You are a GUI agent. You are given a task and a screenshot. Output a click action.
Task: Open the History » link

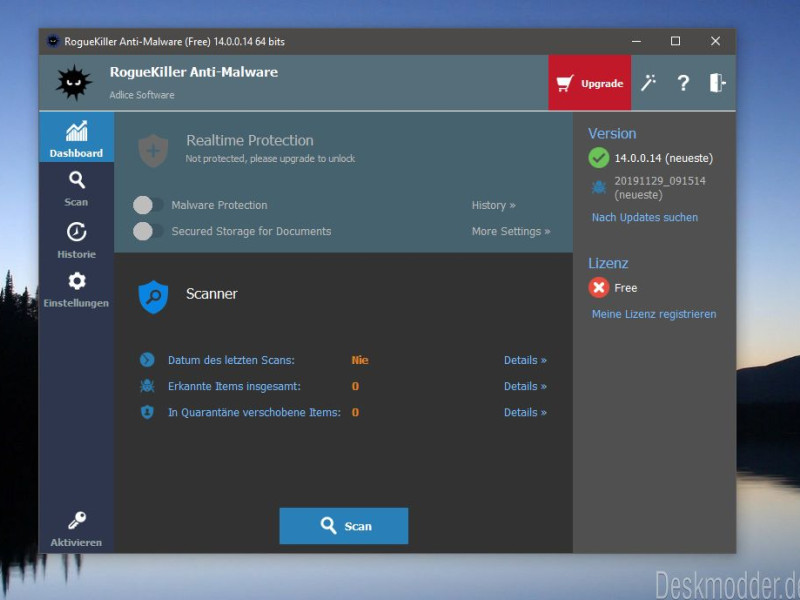pos(493,205)
